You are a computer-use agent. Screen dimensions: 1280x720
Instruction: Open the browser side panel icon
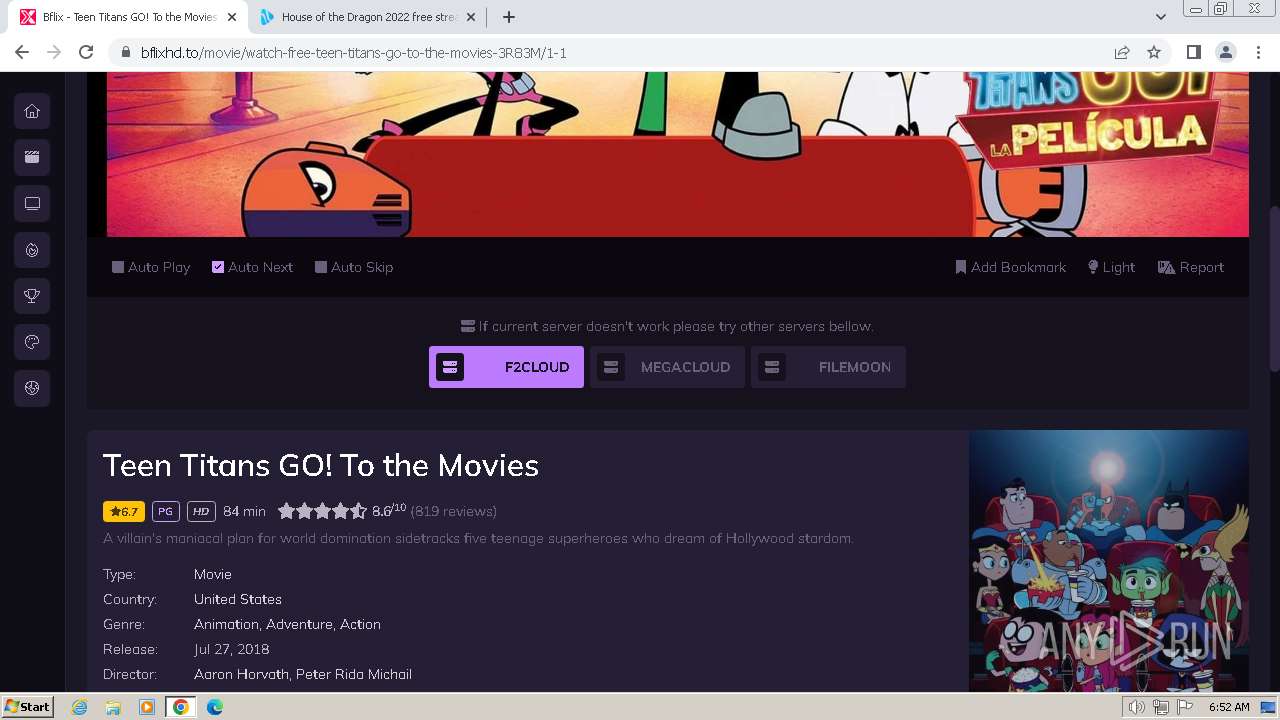click(1193, 52)
